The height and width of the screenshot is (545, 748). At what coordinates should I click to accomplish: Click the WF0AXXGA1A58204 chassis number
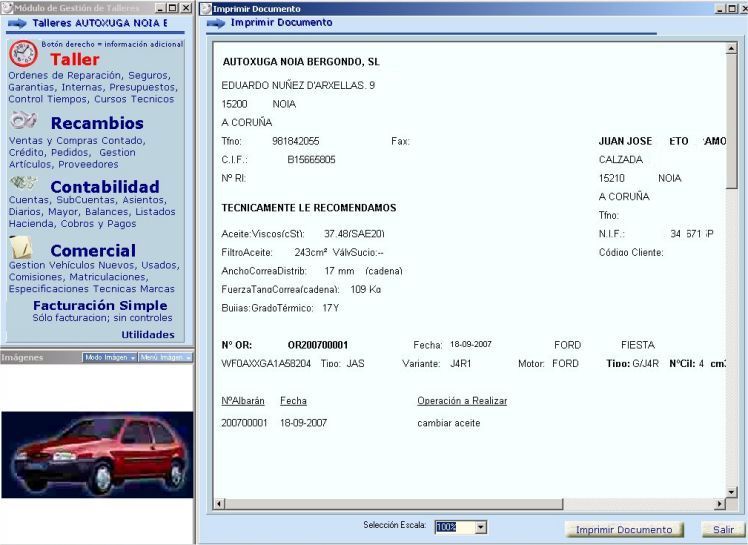(x=266, y=364)
